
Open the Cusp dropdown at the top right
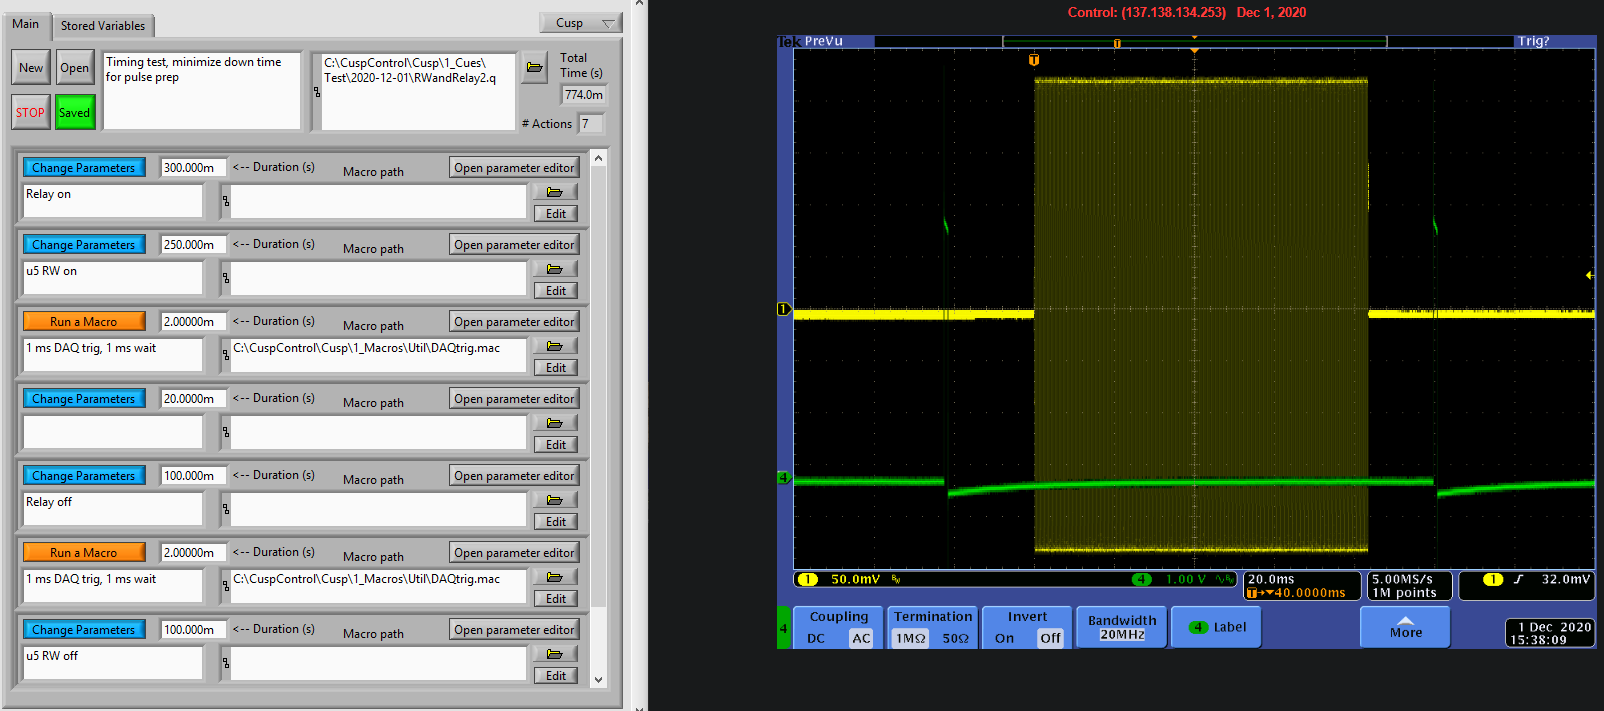pos(581,23)
